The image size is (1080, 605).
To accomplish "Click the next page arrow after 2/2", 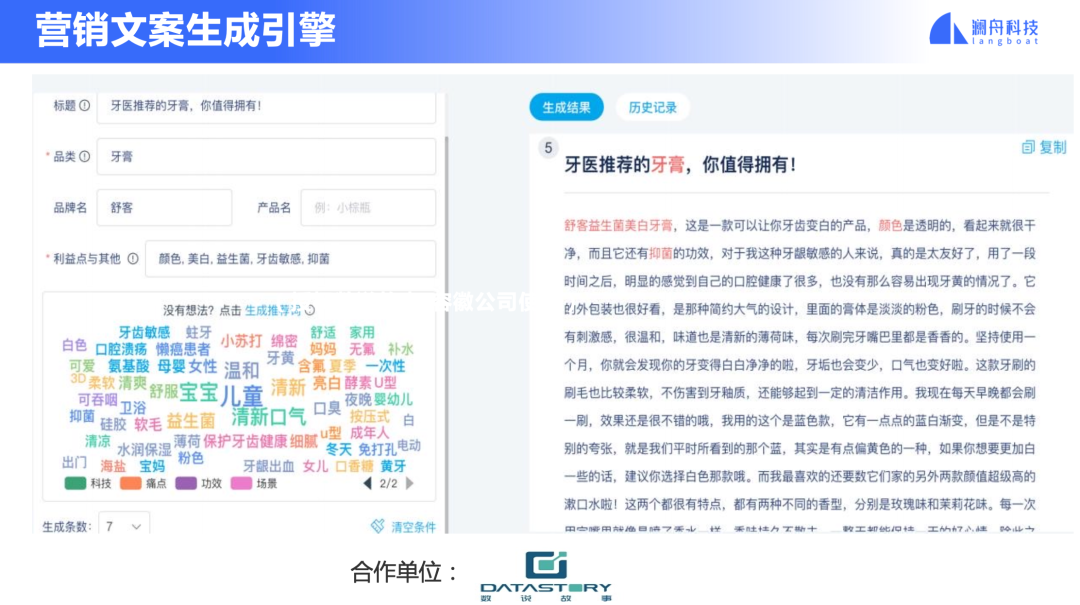I will (x=408, y=483).
